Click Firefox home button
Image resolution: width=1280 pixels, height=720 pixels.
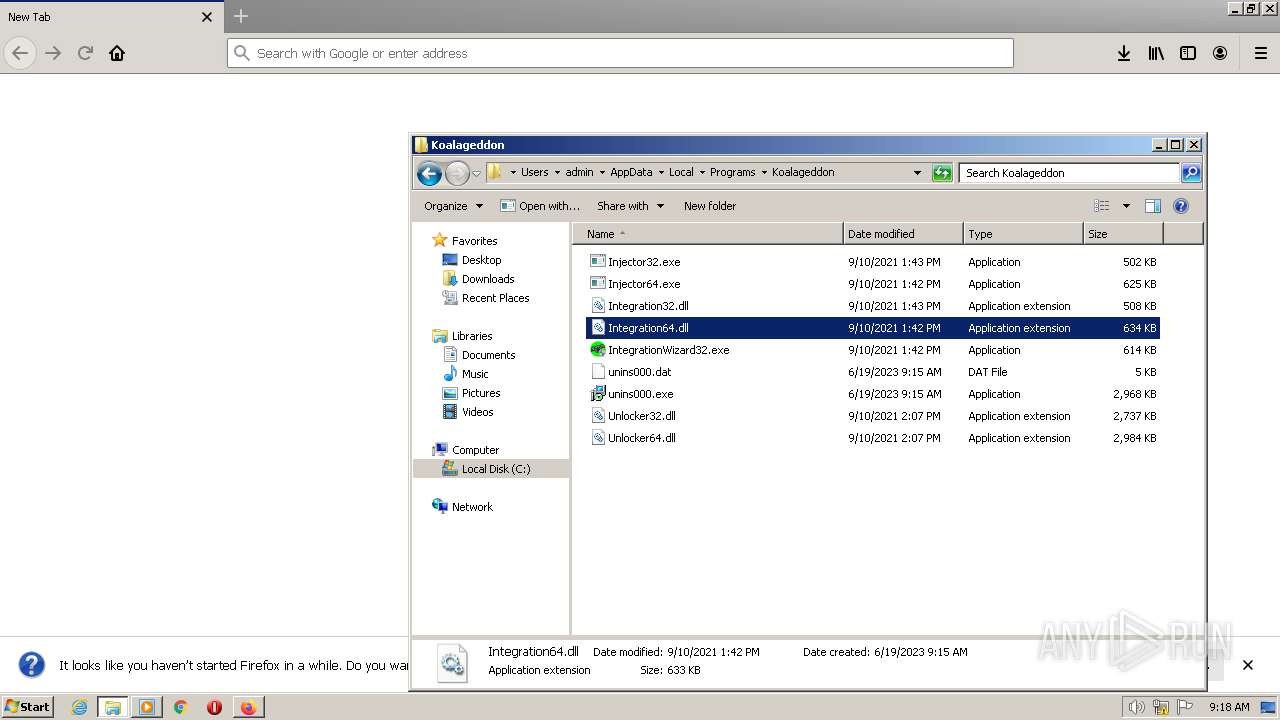click(x=117, y=53)
